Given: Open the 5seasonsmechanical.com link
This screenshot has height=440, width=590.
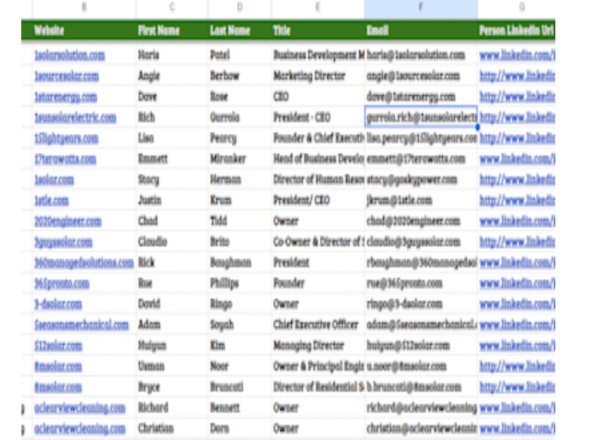Looking at the screenshot, I should pyautogui.click(x=81, y=325).
